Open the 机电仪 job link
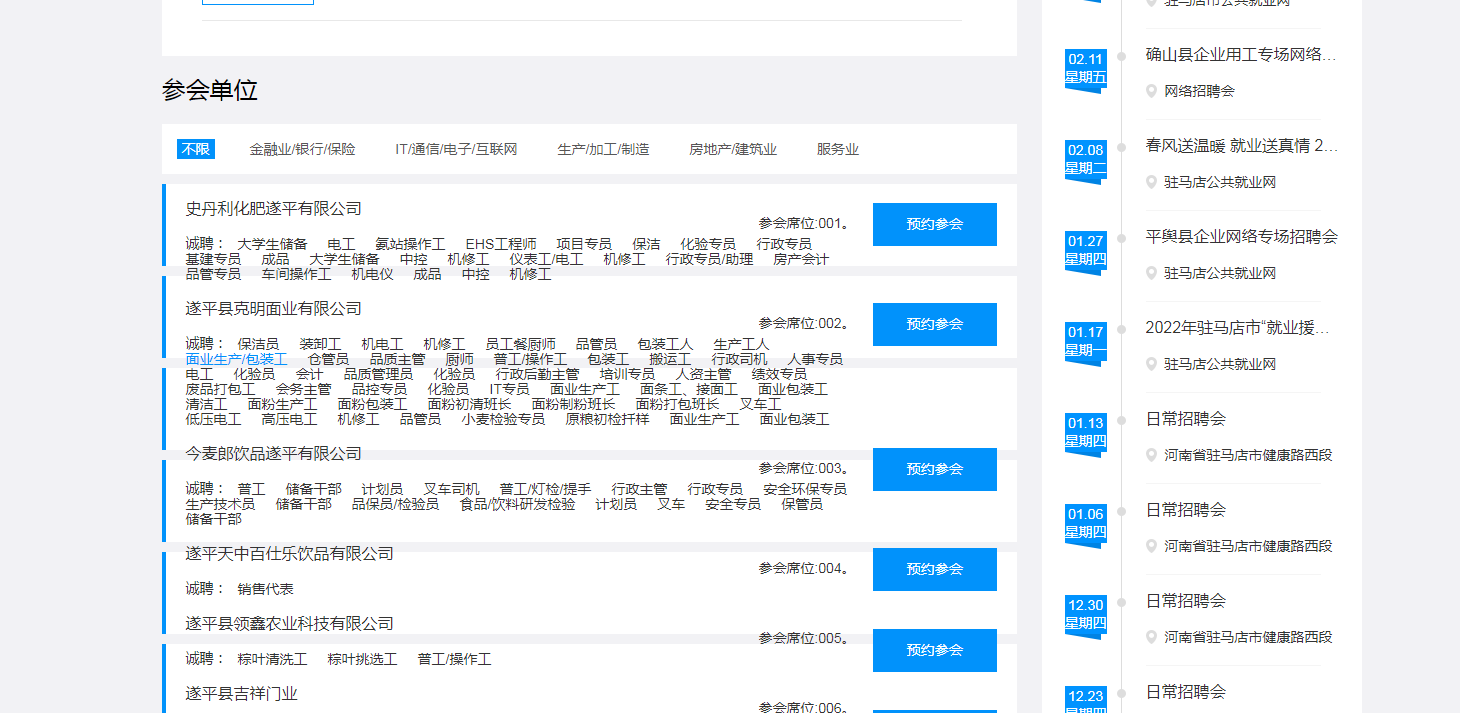The image size is (1460, 713). [x=372, y=274]
